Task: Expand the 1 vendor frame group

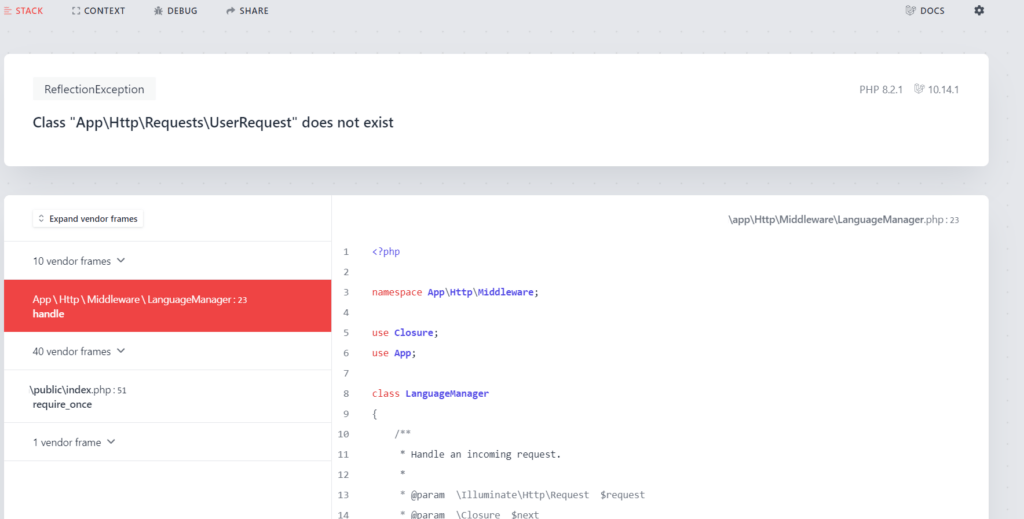Action: click(x=74, y=442)
